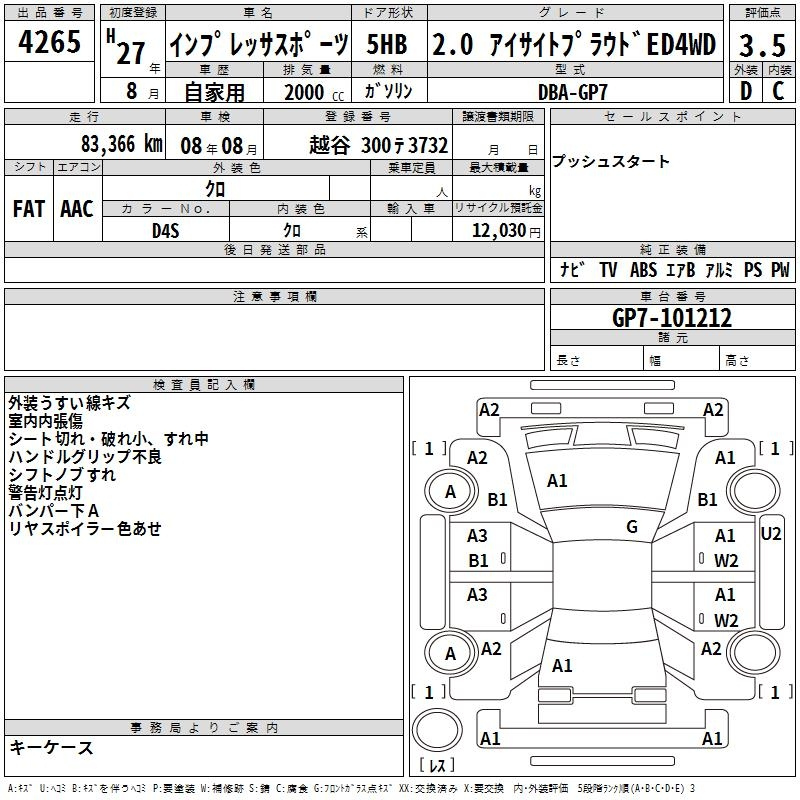This screenshot has width=800, height=800.
Task: Click the car name インプレッサスポーツ
Action: [x=258, y=45]
